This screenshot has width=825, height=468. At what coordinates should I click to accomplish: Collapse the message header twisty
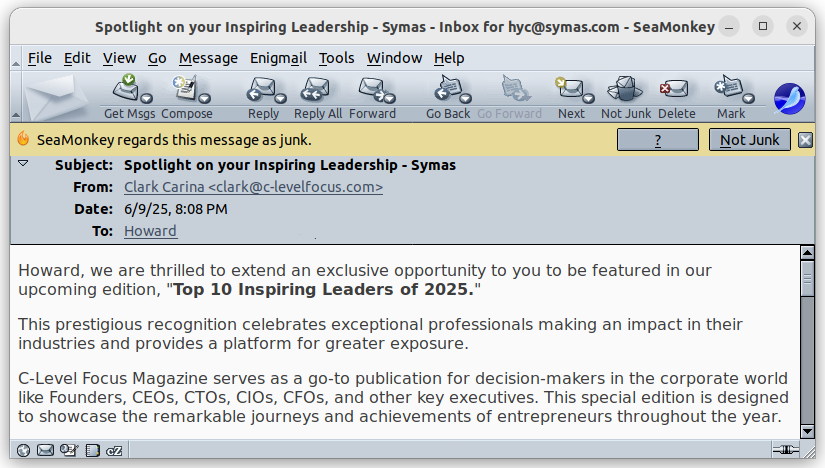point(23,164)
